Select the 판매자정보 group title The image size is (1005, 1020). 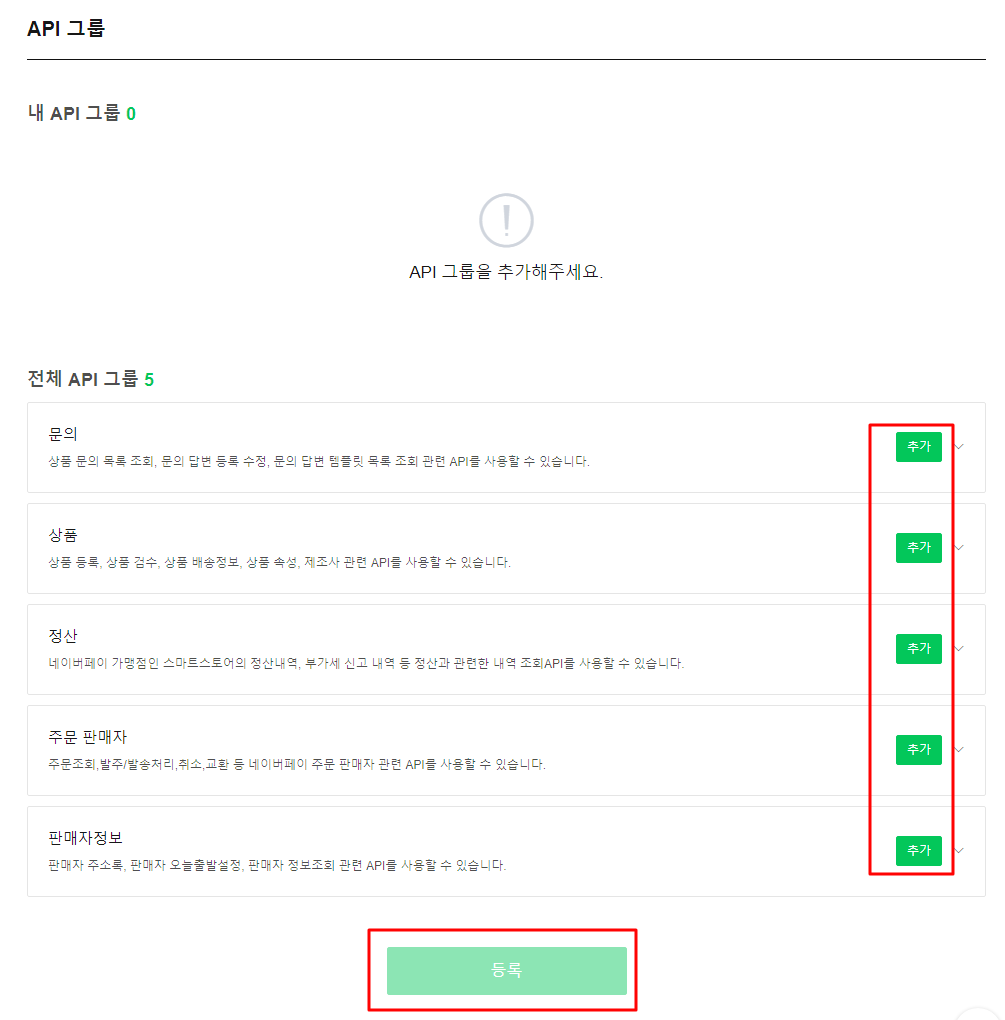(x=85, y=838)
